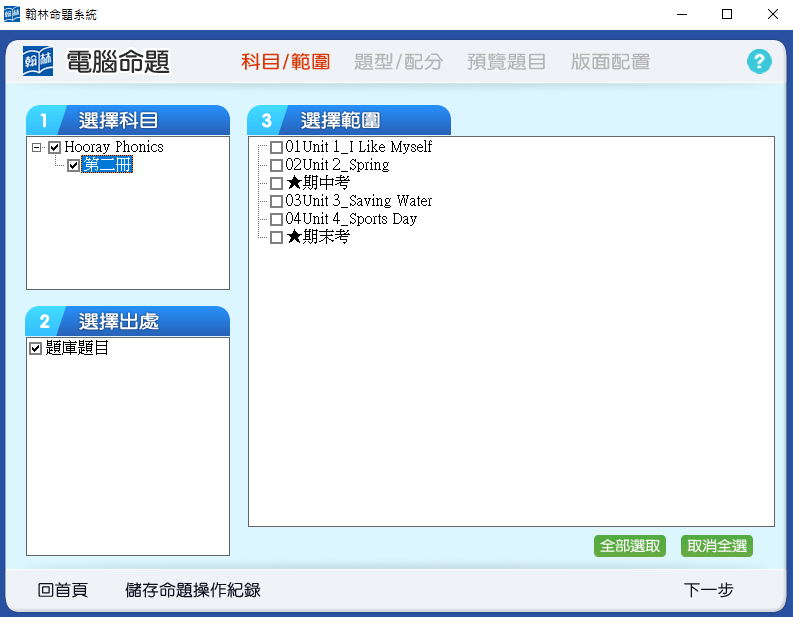This screenshot has height=617, width=793.
Task: Click 儲存命題操作紀錄
Action: [193, 590]
